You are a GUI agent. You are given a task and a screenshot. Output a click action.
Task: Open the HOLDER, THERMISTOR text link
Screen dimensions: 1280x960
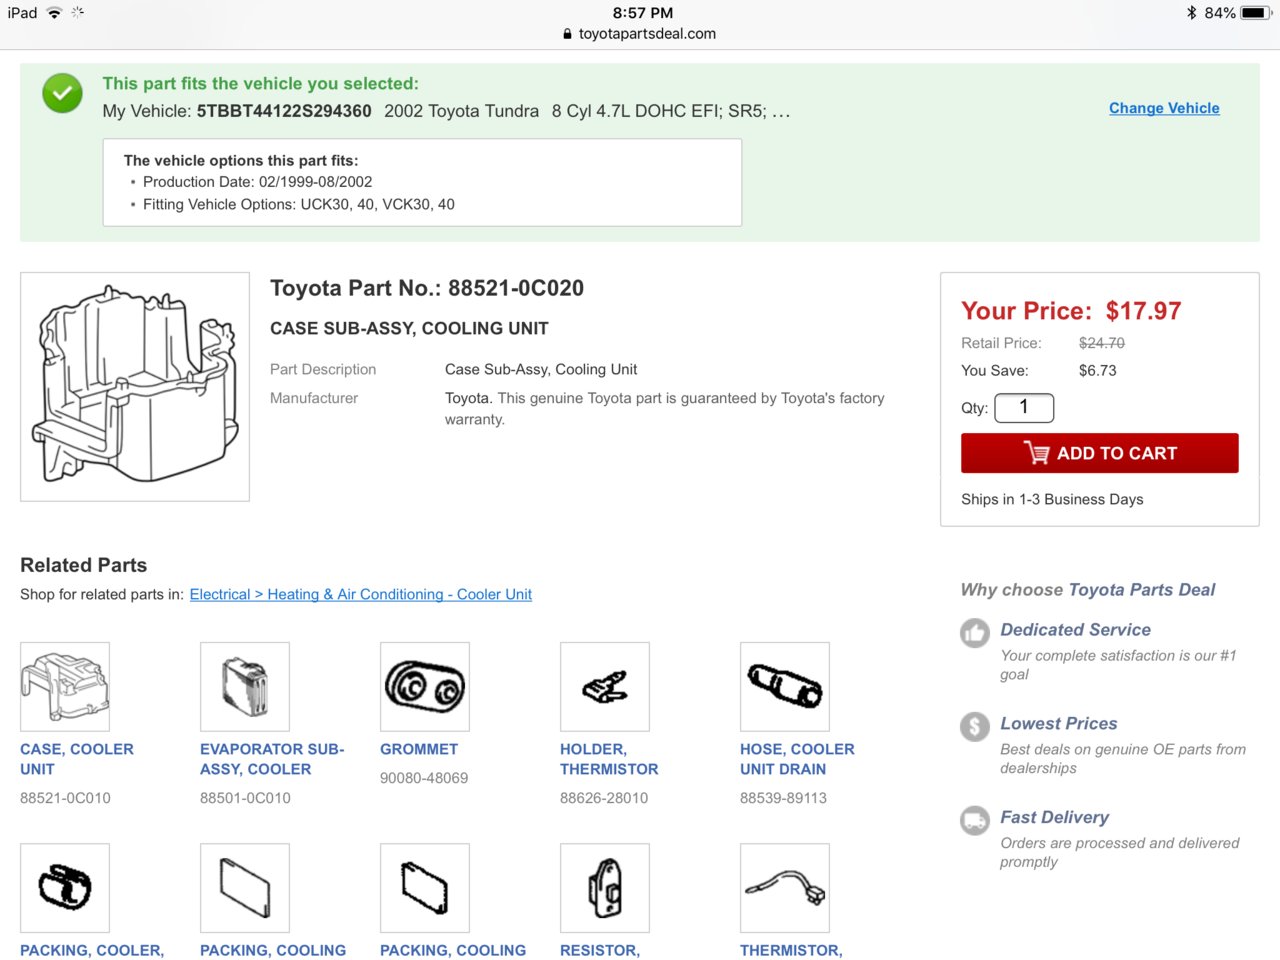pyautogui.click(x=609, y=759)
